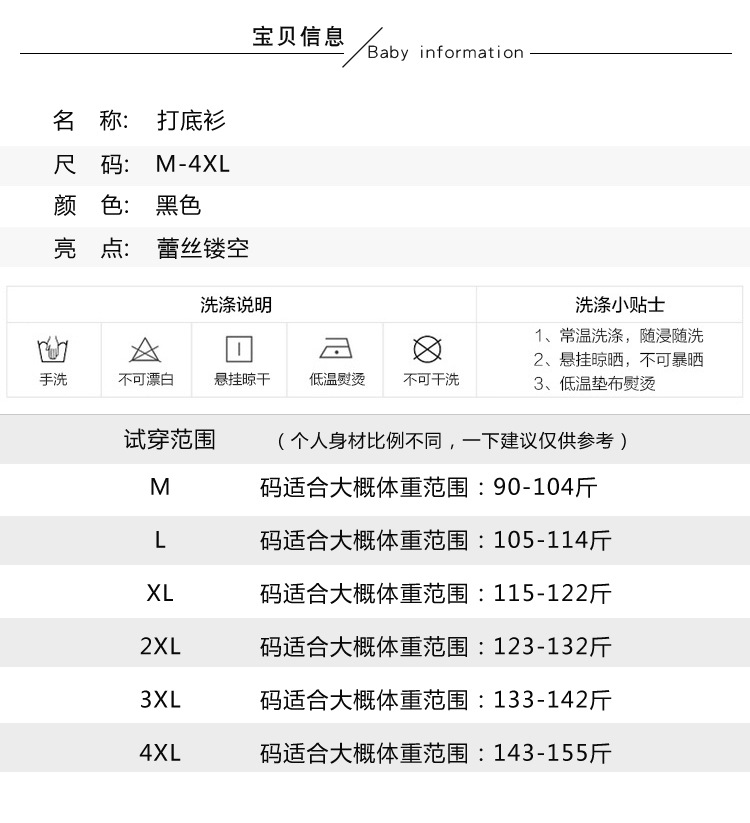Click the XL size label
Image resolution: width=750 pixels, height=823 pixels.
[160, 594]
